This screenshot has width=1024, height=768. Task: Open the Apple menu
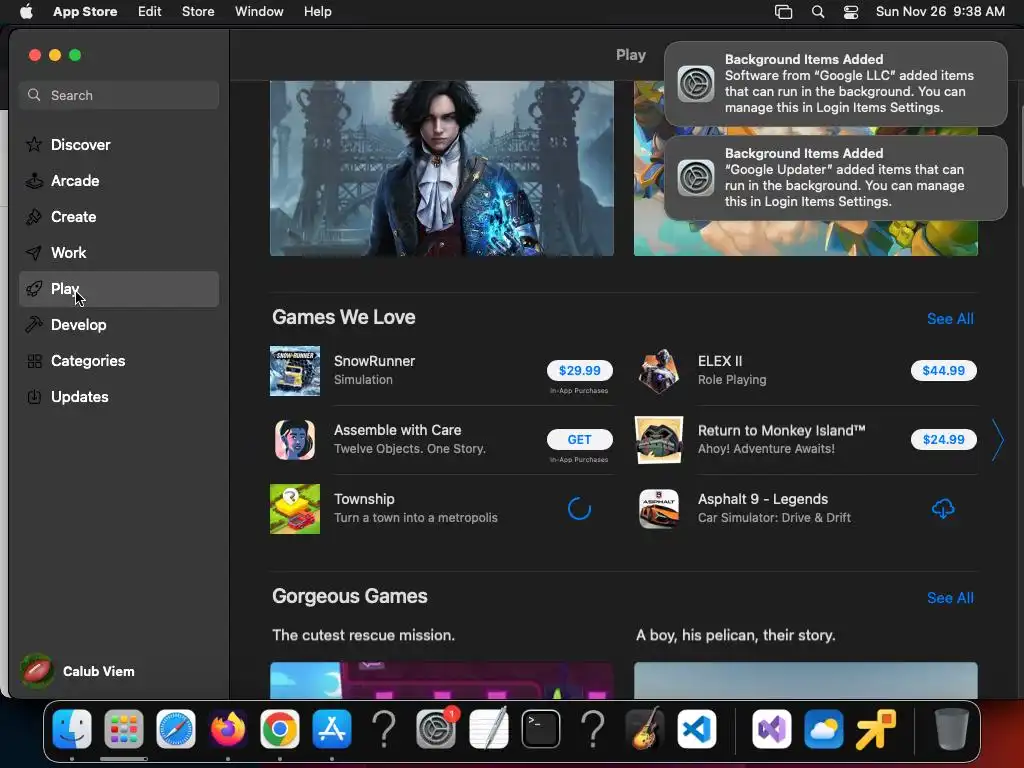27,12
